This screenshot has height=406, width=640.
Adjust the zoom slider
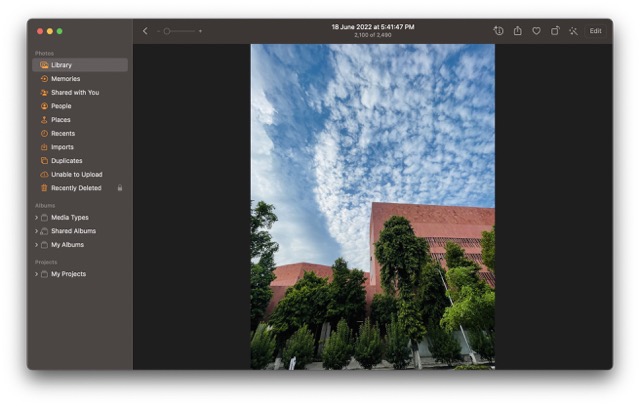click(x=167, y=31)
